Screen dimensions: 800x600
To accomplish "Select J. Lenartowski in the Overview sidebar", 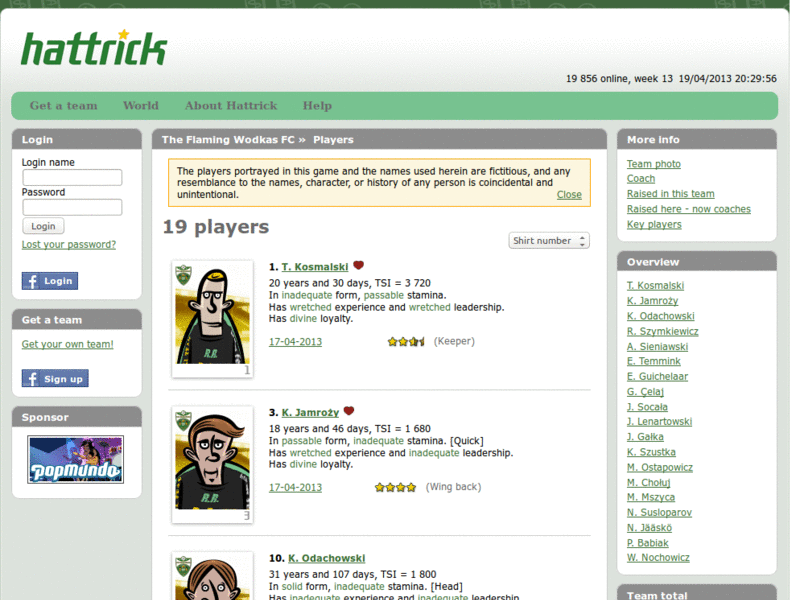I will [x=659, y=421].
